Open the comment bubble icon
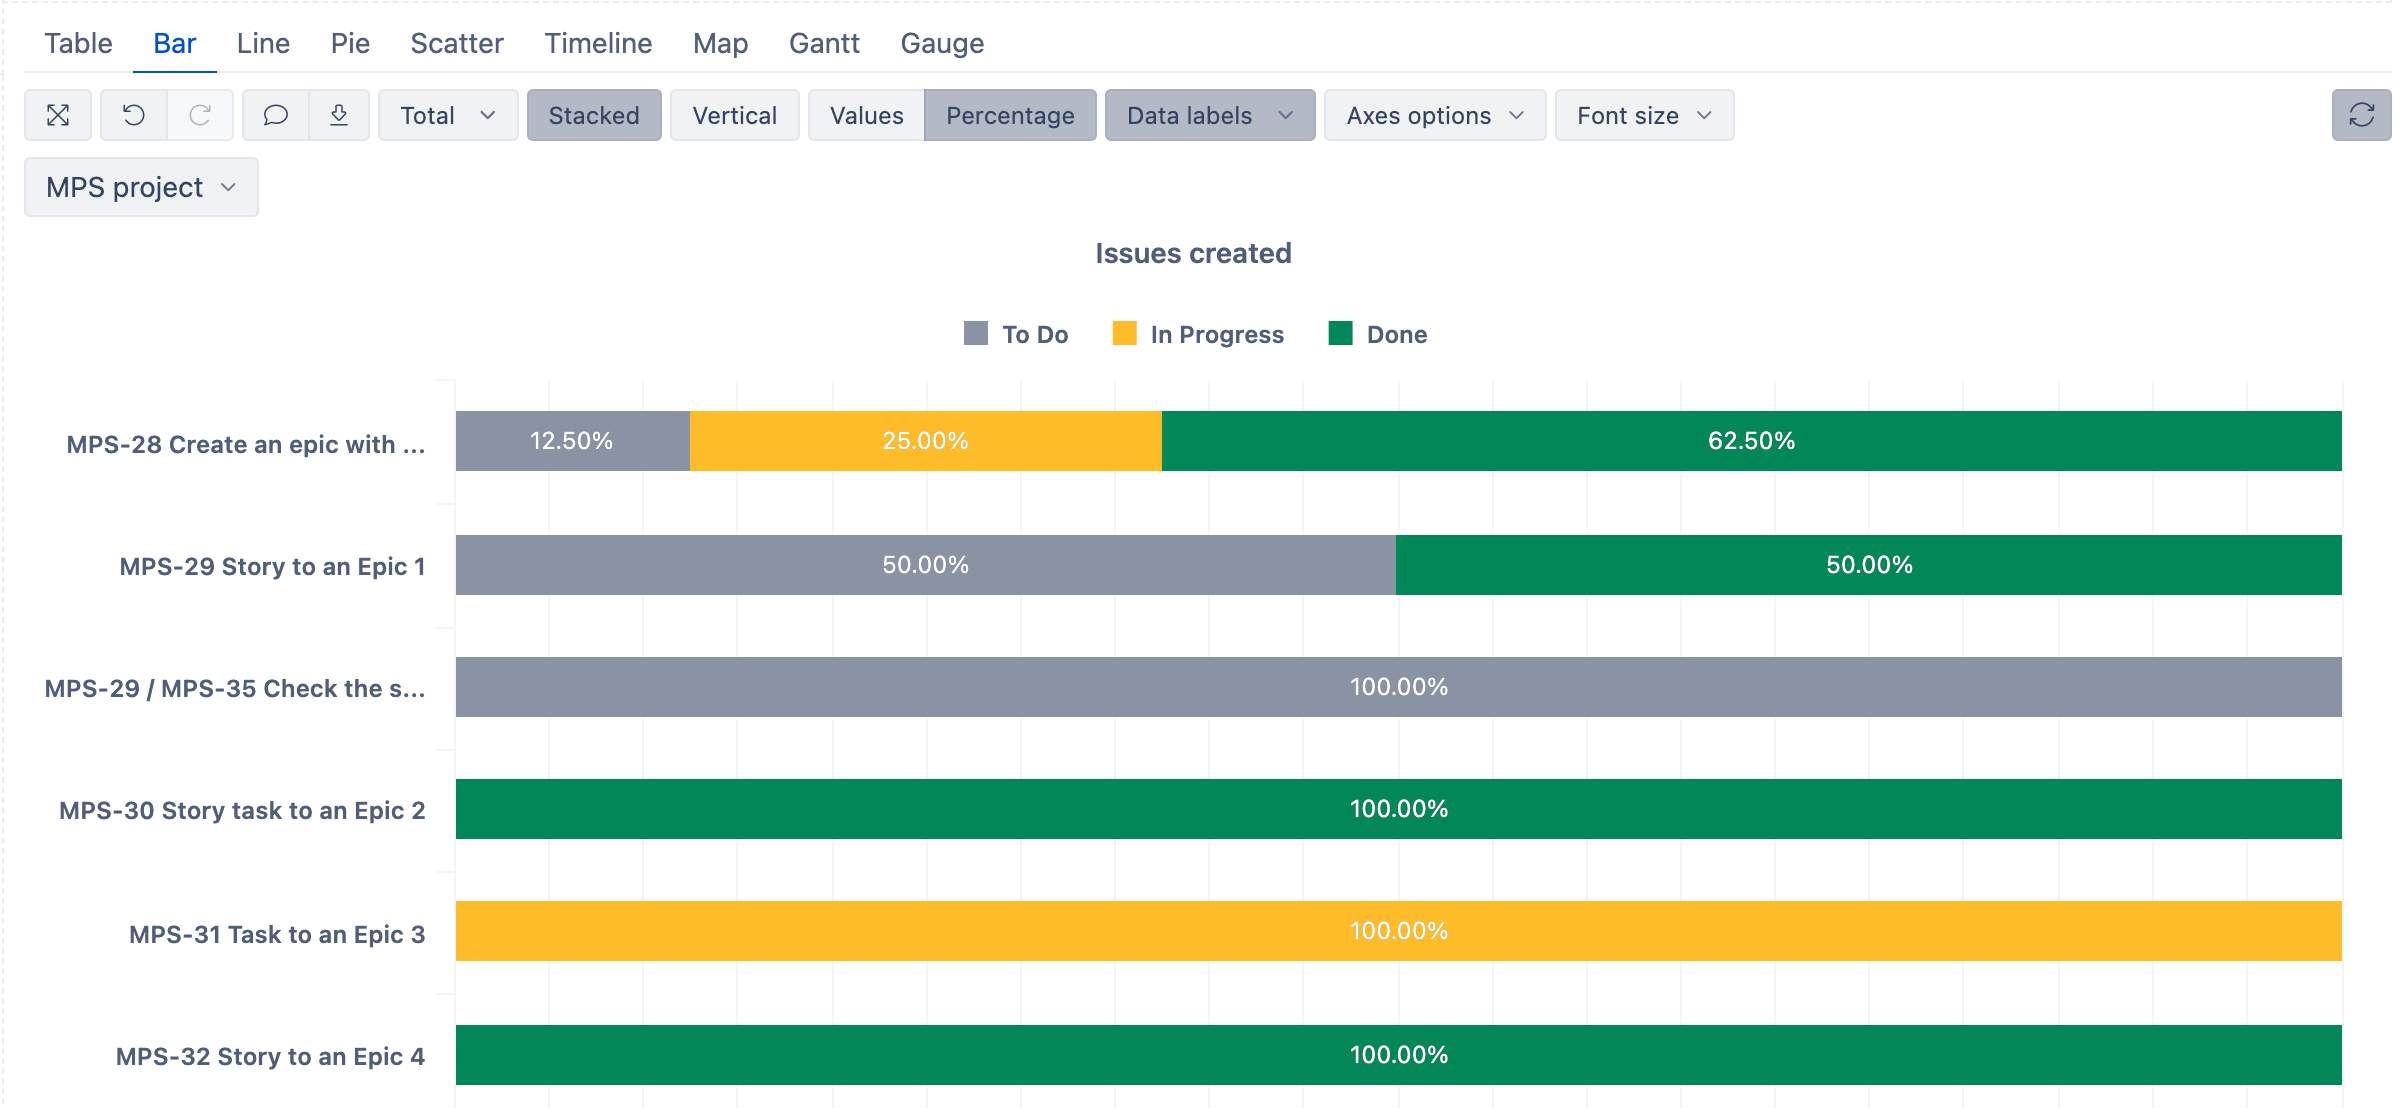 (x=275, y=115)
